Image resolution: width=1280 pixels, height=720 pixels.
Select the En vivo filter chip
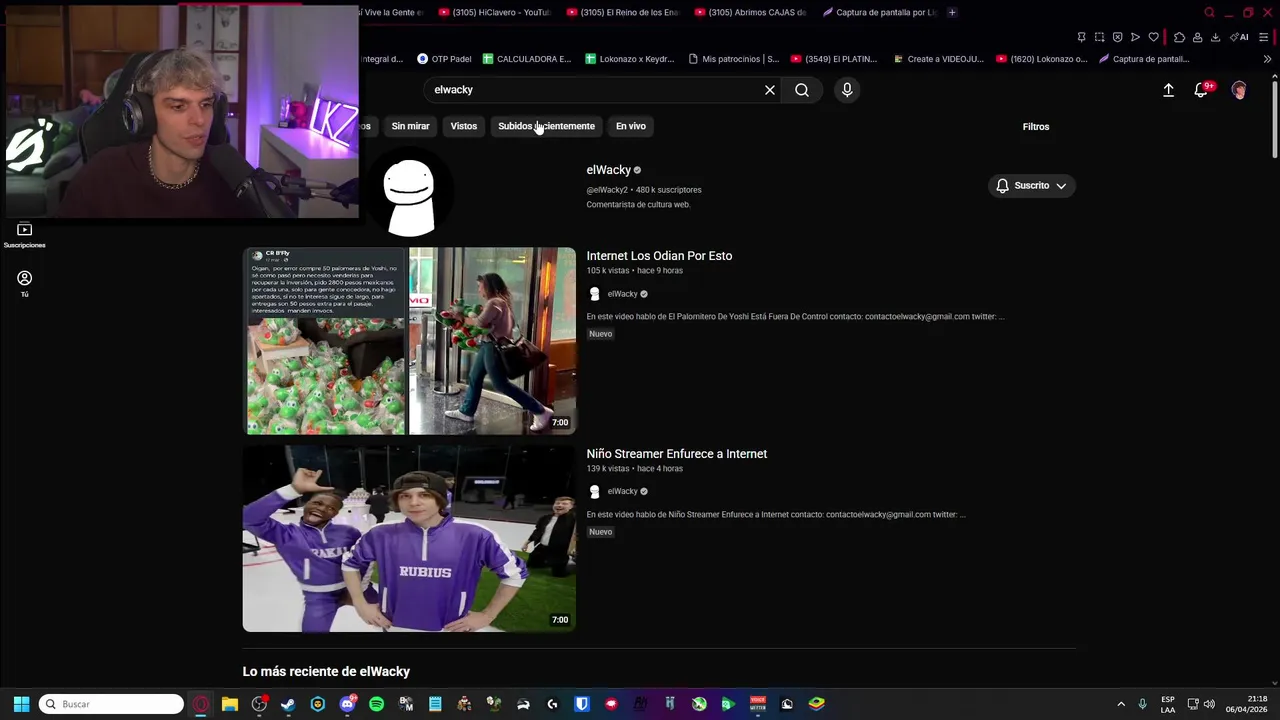point(631,126)
